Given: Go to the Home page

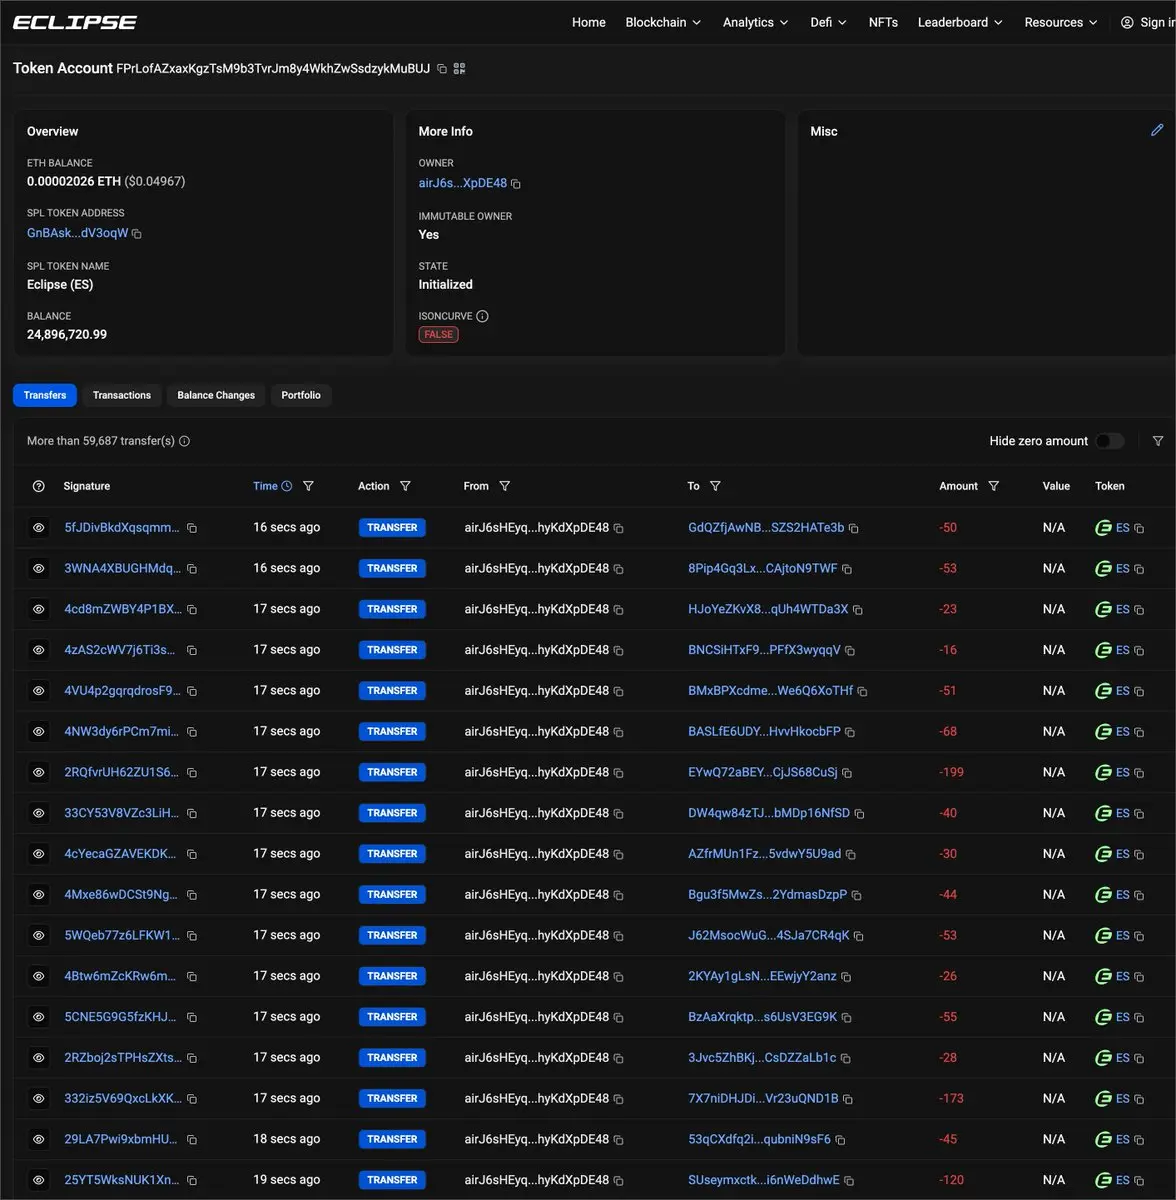Looking at the screenshot, I should click(589, 22).
